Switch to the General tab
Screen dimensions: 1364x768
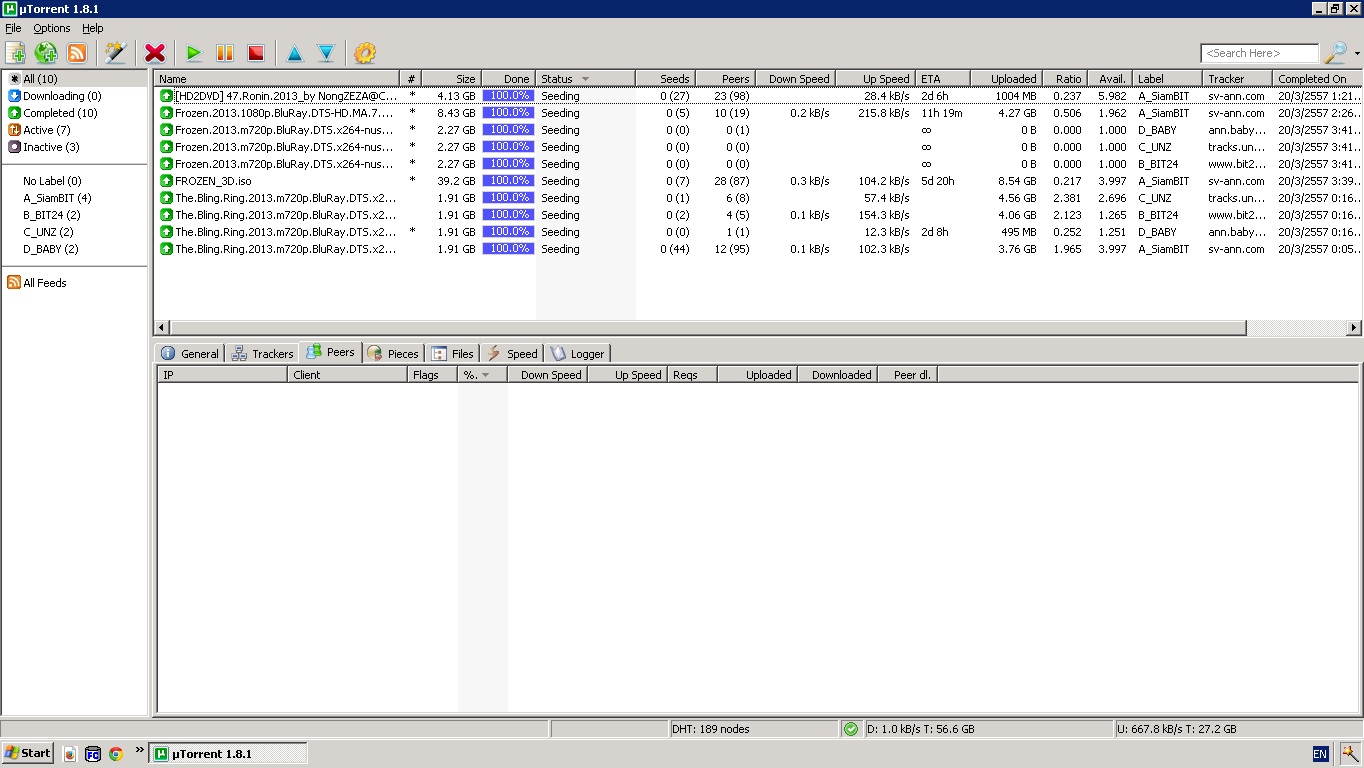(x=189, y=353)
